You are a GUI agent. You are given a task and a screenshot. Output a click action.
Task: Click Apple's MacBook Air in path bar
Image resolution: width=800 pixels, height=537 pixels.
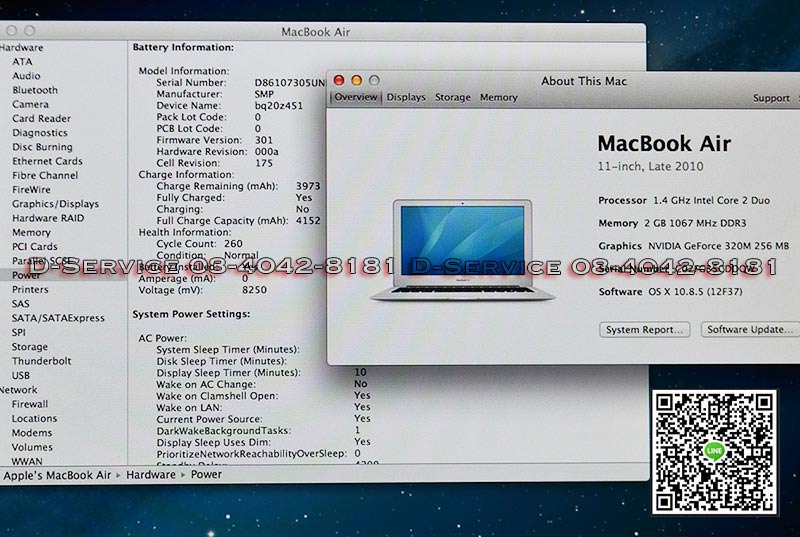pos(57,475)
